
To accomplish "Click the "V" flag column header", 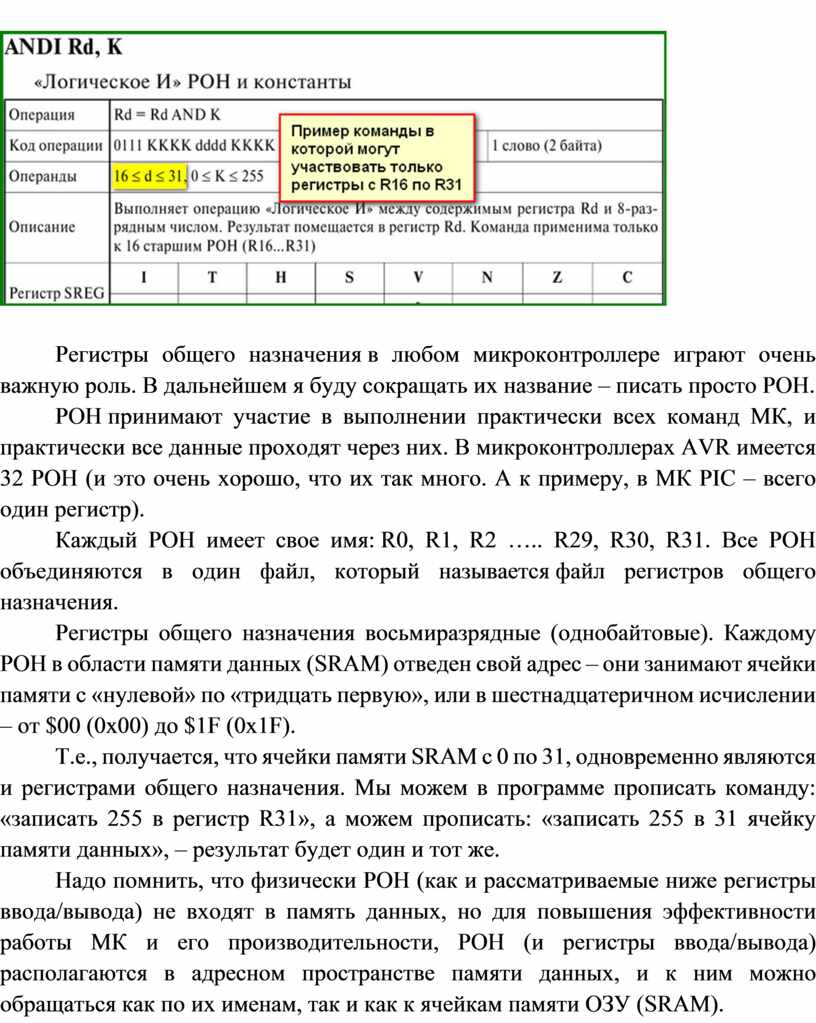I will tap(418, 278).
